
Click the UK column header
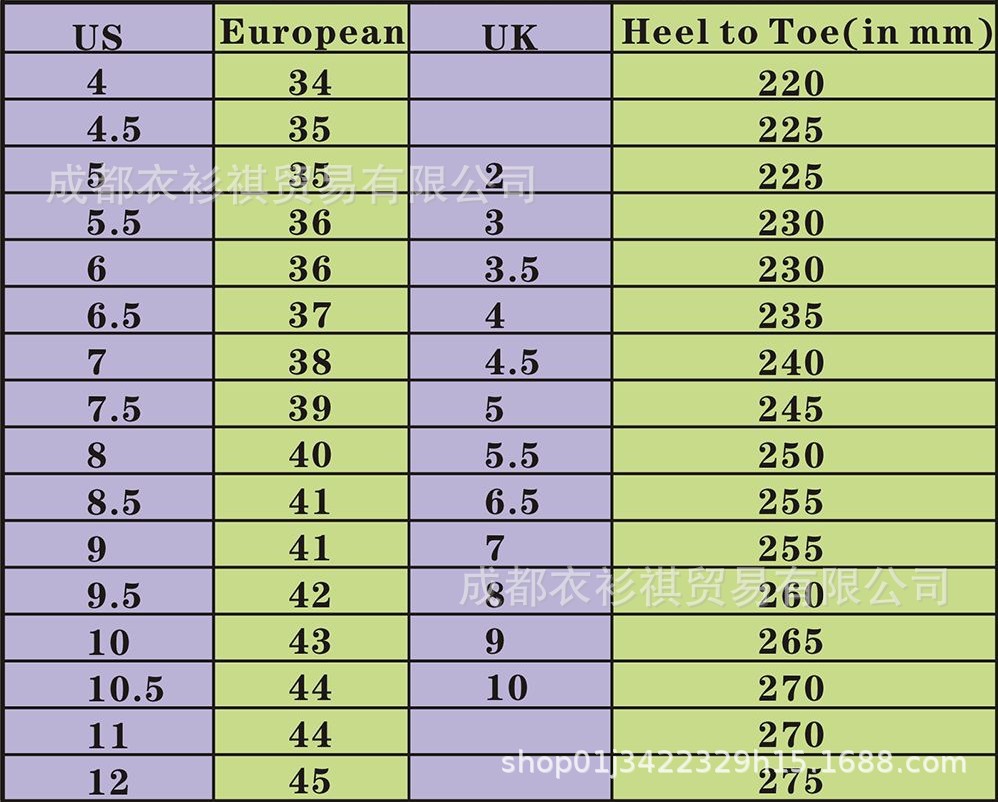[x=510, y=37]
